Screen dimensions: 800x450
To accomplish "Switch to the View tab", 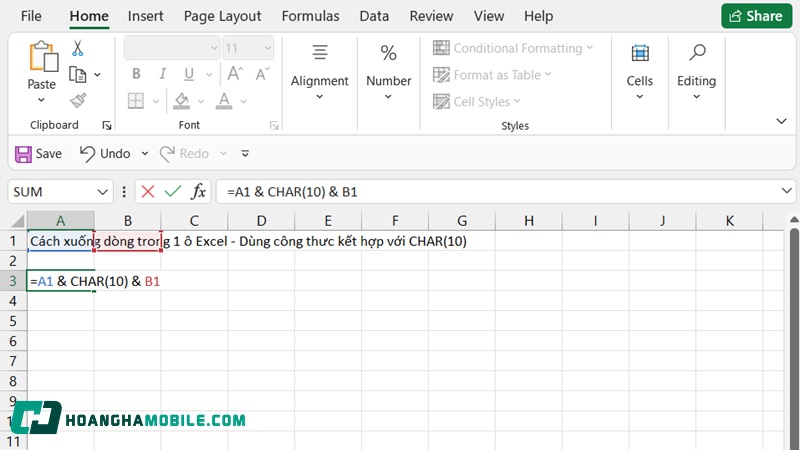I will [489, 16].
